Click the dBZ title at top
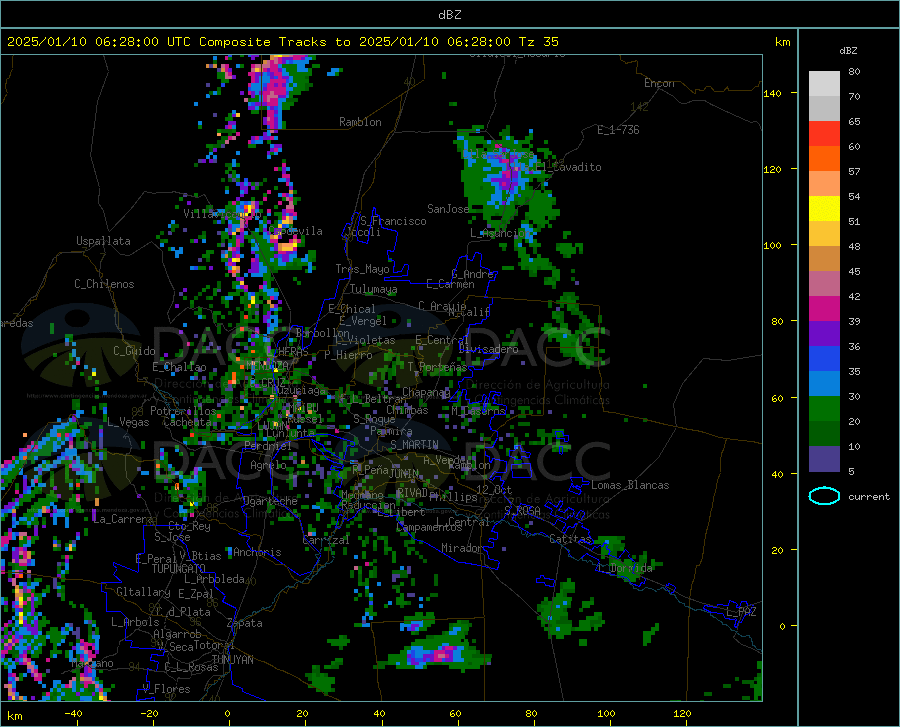 449,15
